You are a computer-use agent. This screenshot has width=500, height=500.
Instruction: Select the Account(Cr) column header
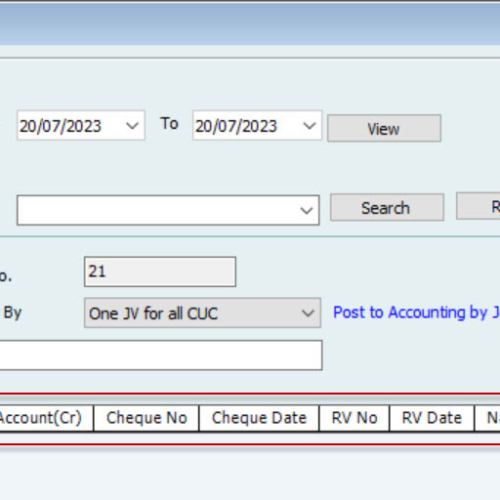[46, 418]
